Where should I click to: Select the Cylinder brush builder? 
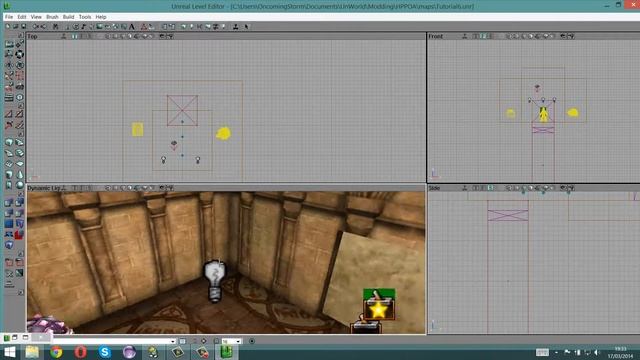pyautogui.click(x=9, y=174)
